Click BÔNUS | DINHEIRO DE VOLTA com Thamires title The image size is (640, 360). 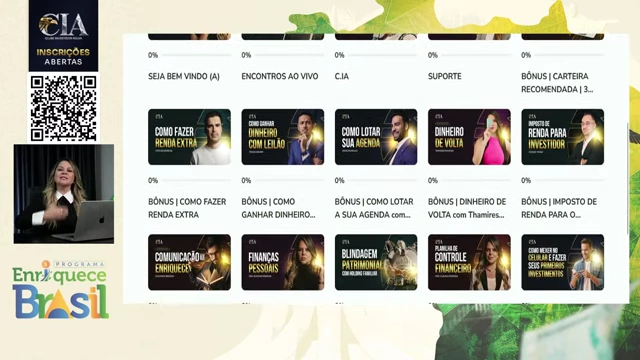tap(467, 208)
